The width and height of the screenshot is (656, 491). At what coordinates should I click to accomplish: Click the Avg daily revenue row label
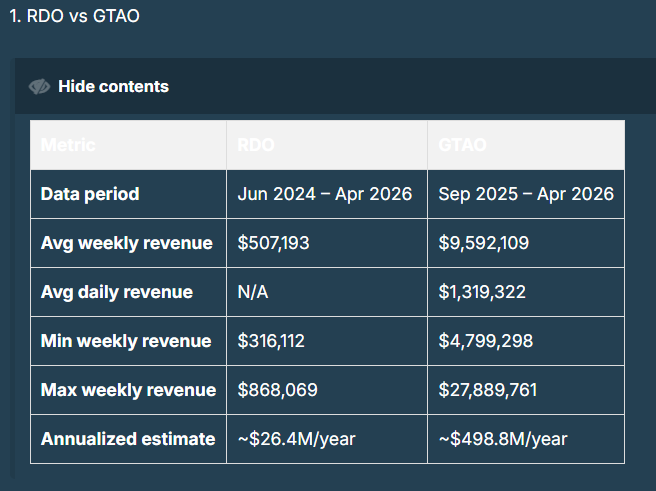tap(117, 292)
